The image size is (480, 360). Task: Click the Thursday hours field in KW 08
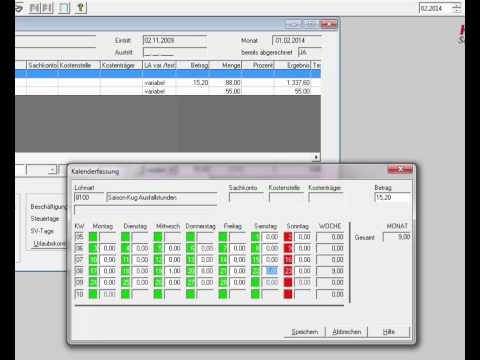(205, 271)
